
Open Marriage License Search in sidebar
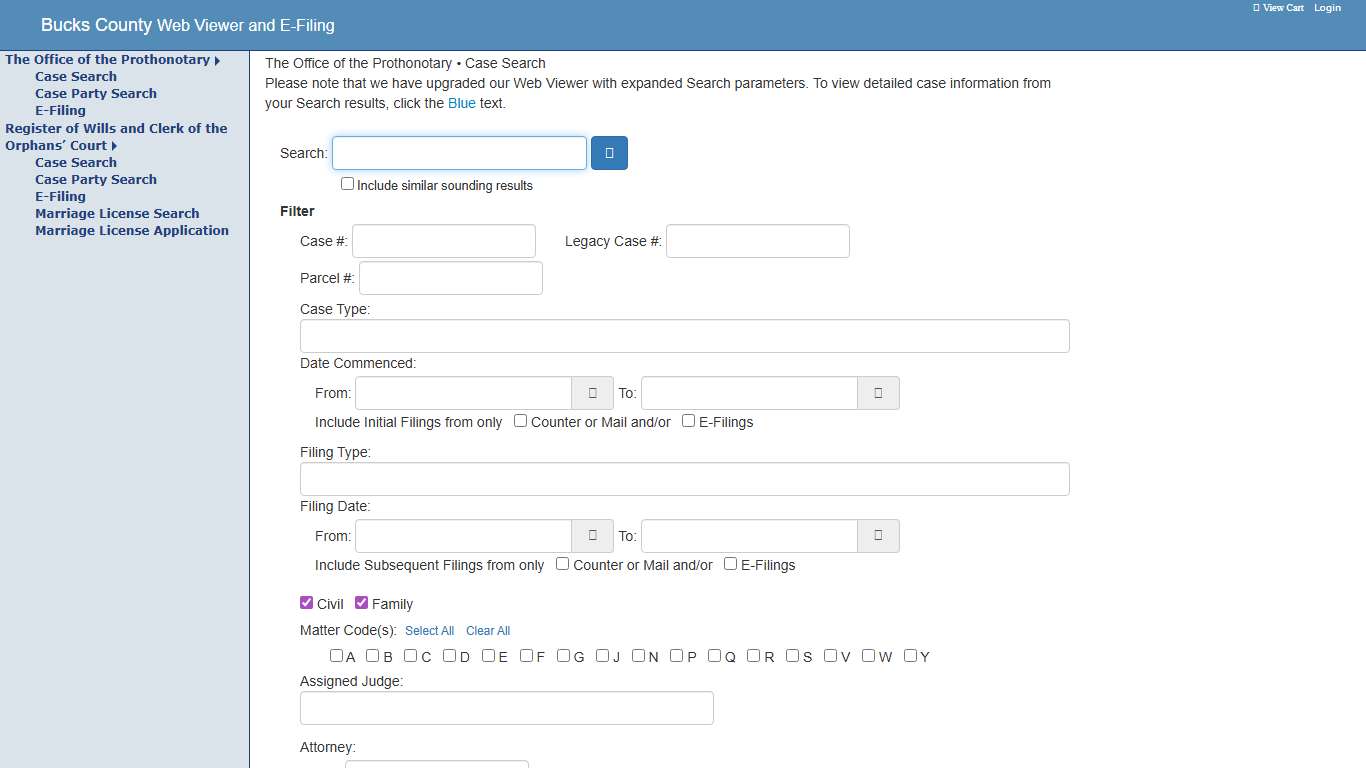point(117,213)
